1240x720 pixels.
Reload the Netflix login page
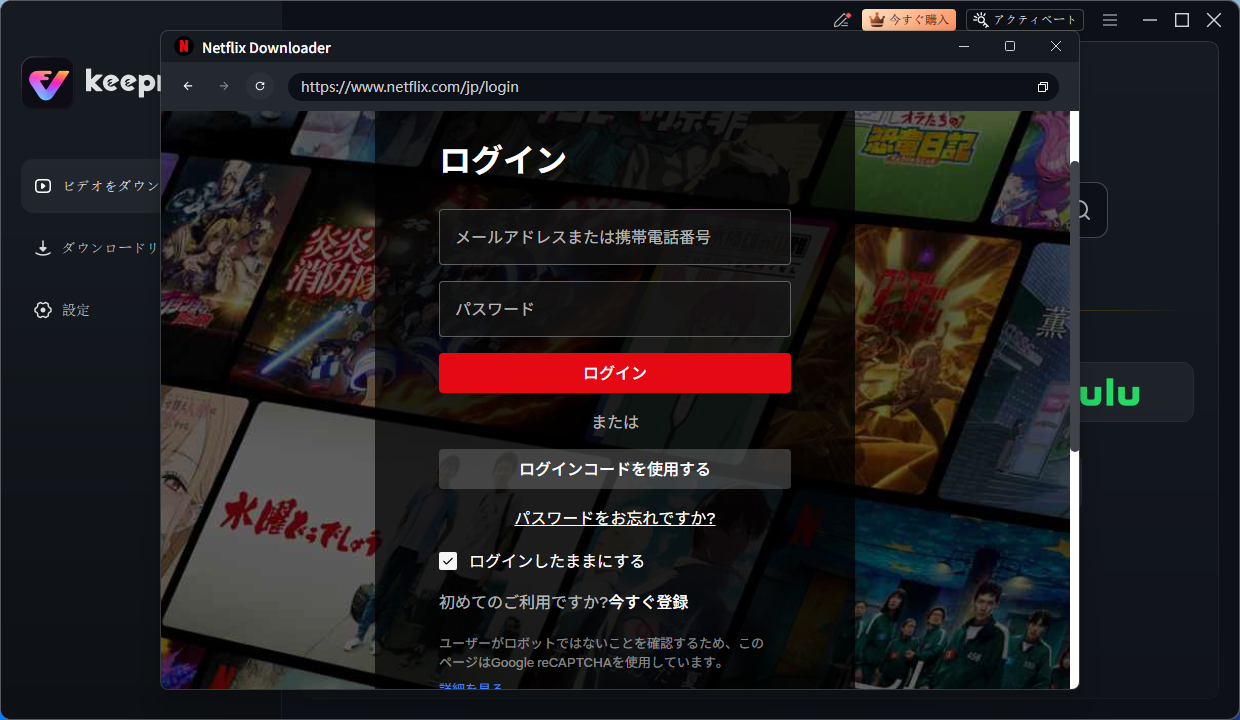(x=260, y=87)
